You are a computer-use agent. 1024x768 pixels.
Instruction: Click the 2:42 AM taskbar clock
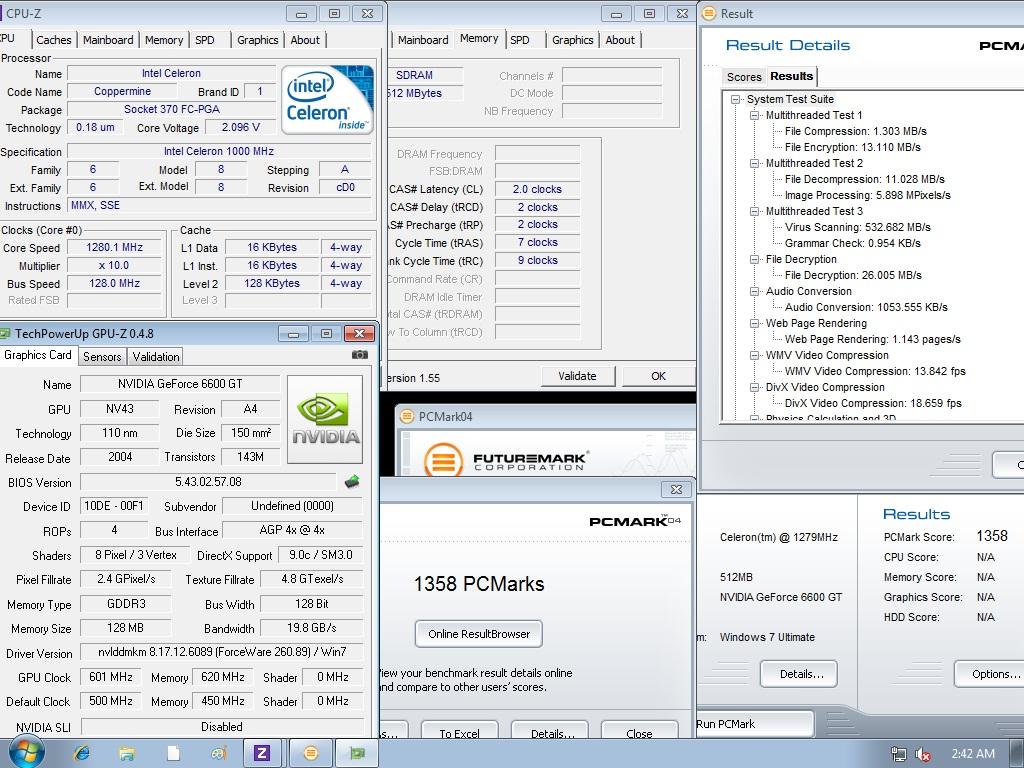click(973, 754)
